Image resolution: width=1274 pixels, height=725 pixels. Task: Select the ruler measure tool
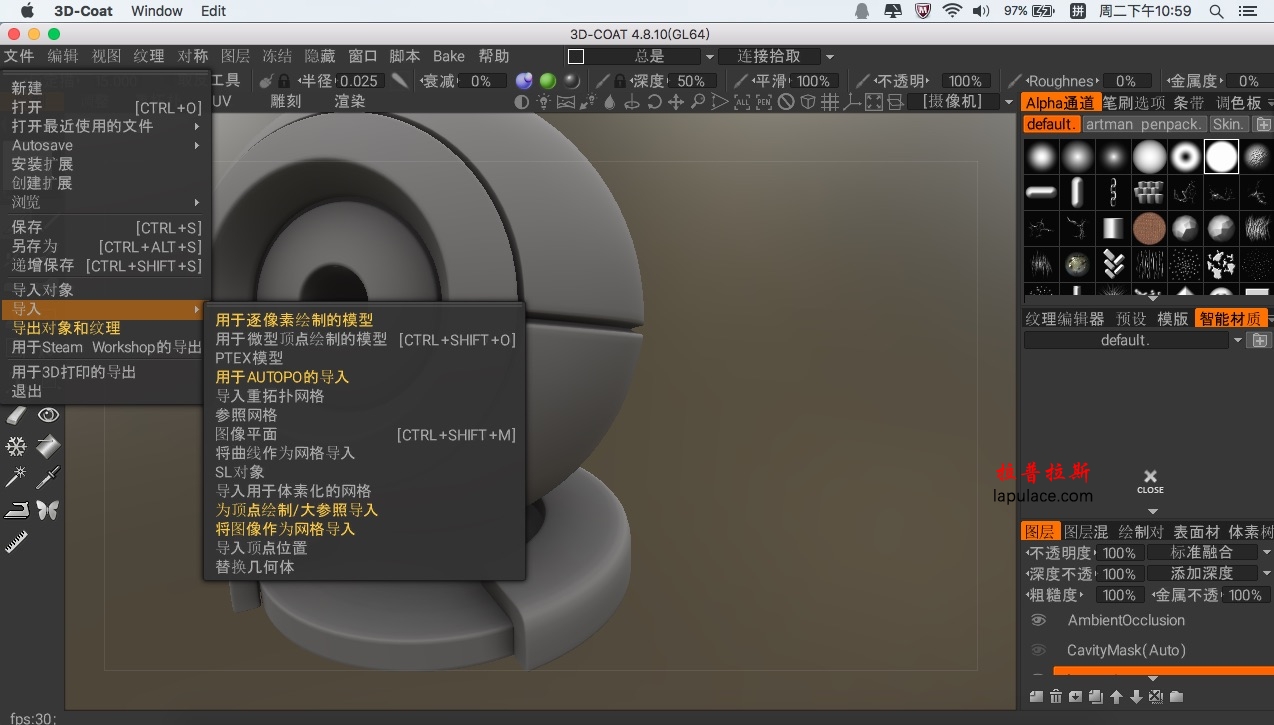click(x=17, y=543)
